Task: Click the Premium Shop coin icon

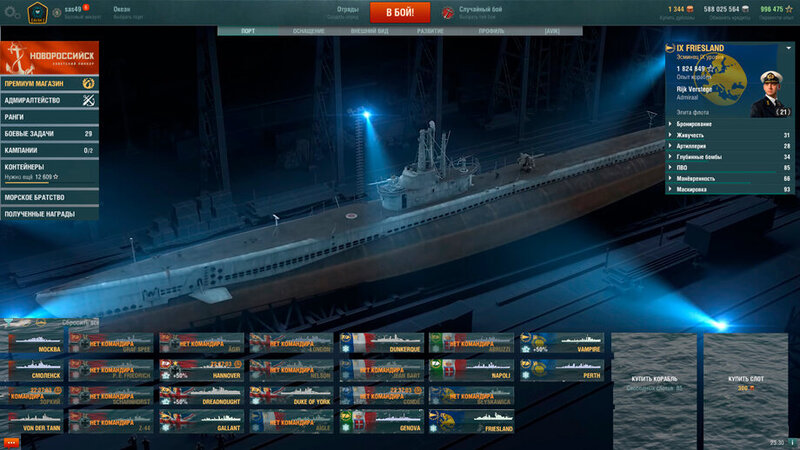Action: (x=88, y=83)
